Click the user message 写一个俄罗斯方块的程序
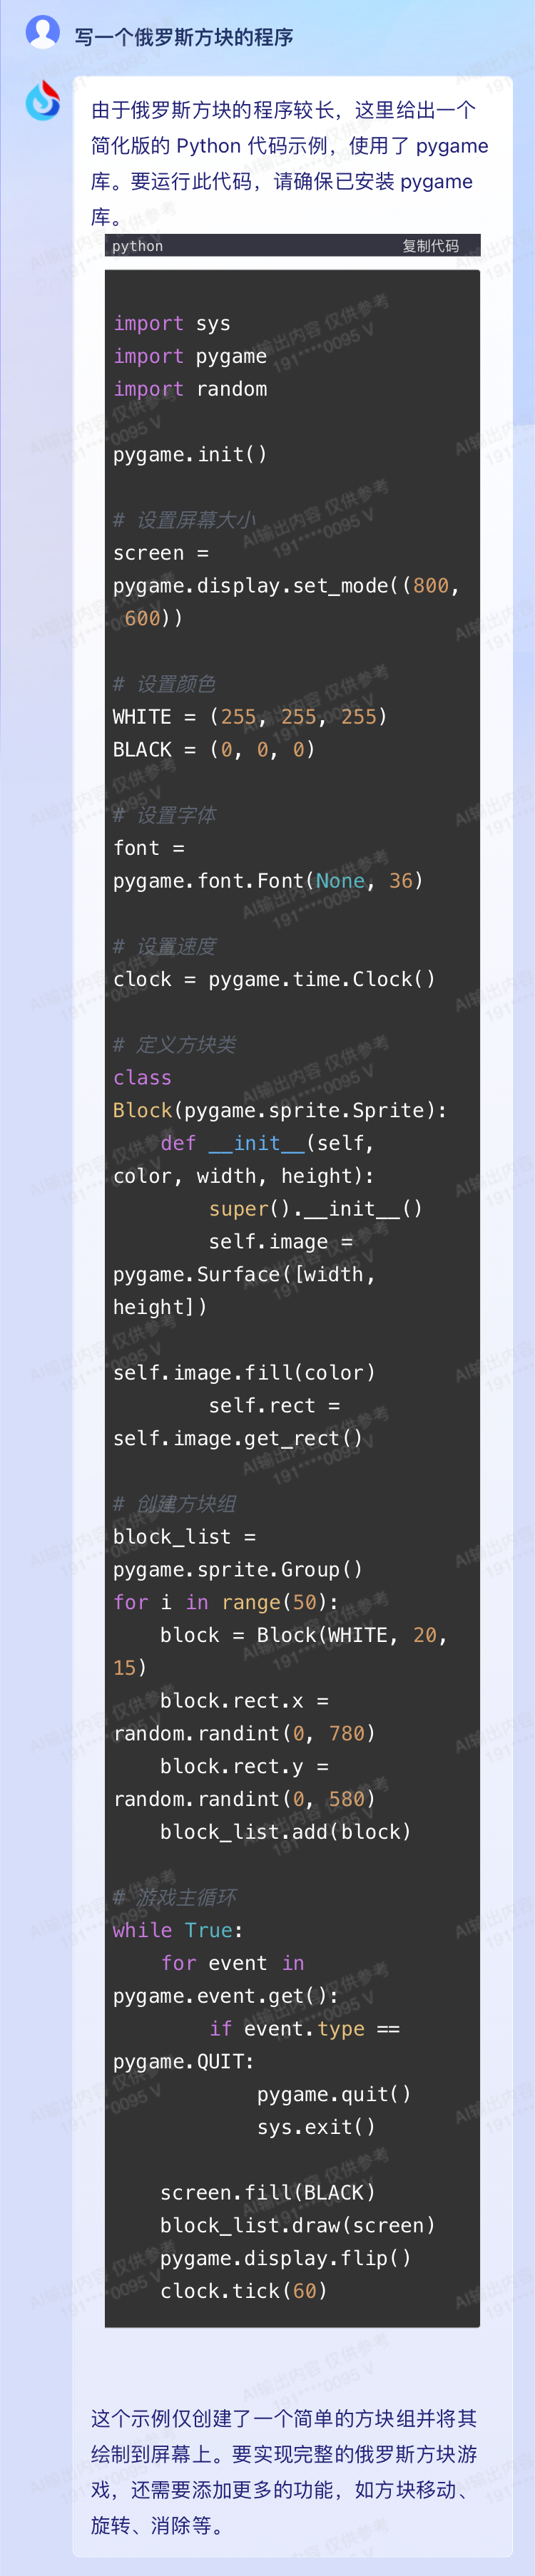The height and width of the screenshot is (2576, 535). click(x=184, y=38)
